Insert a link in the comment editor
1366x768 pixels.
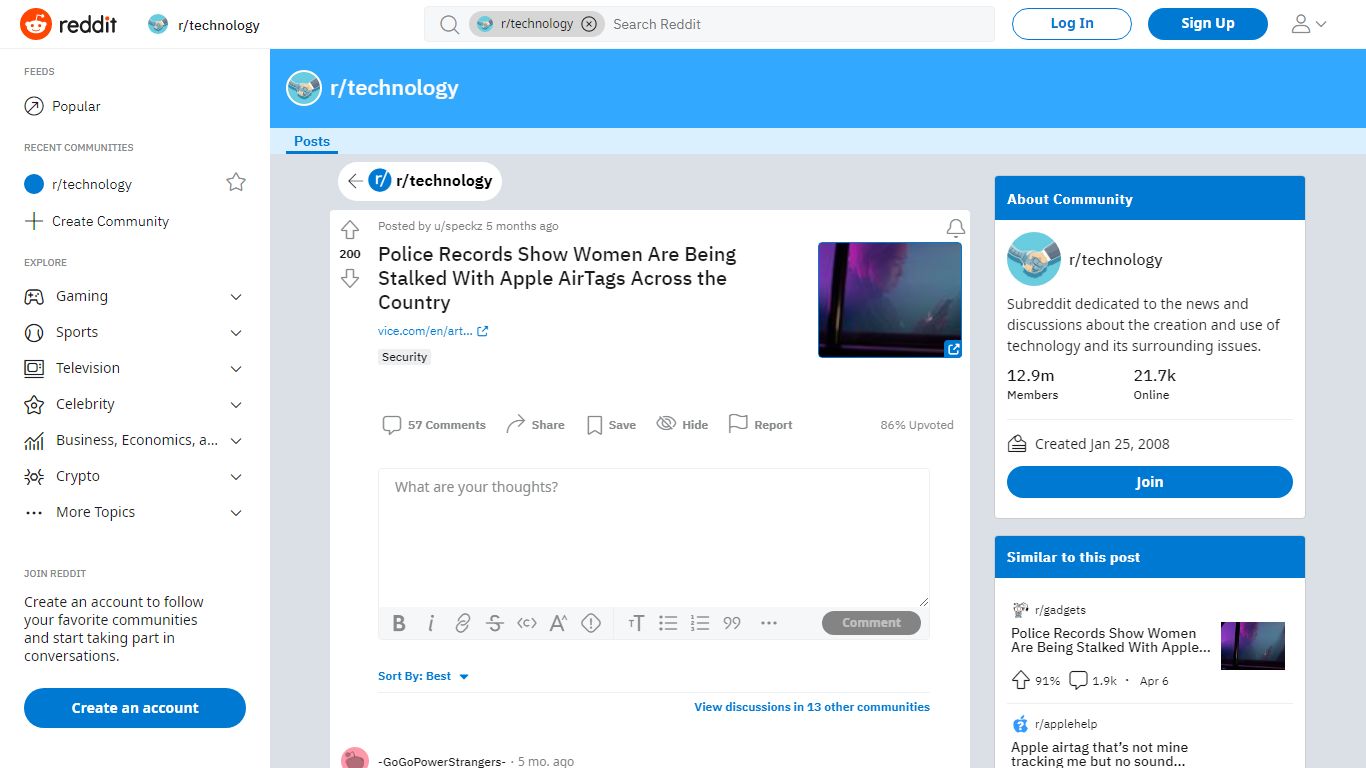(x=463, y=623)
